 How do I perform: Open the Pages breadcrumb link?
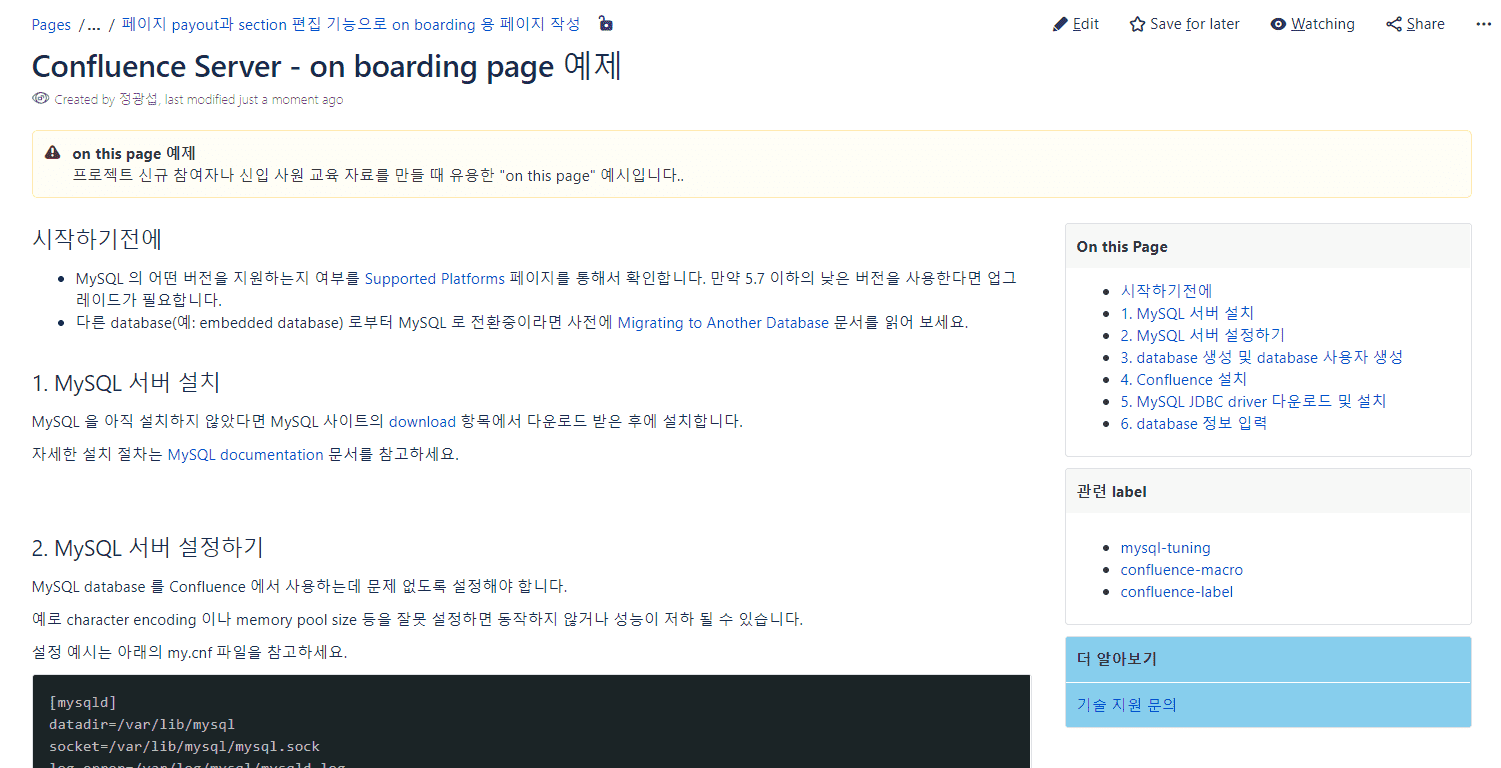coord(51,24)
